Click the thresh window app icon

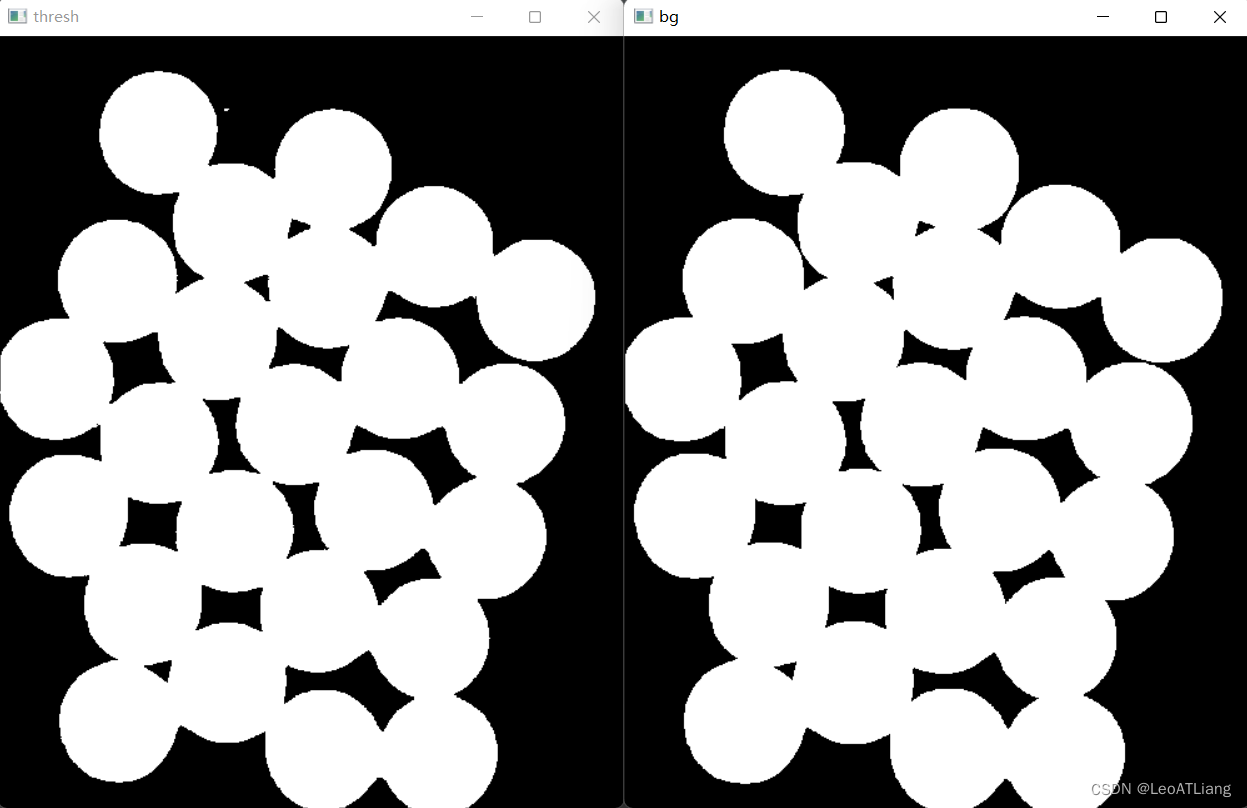[17, 16]
